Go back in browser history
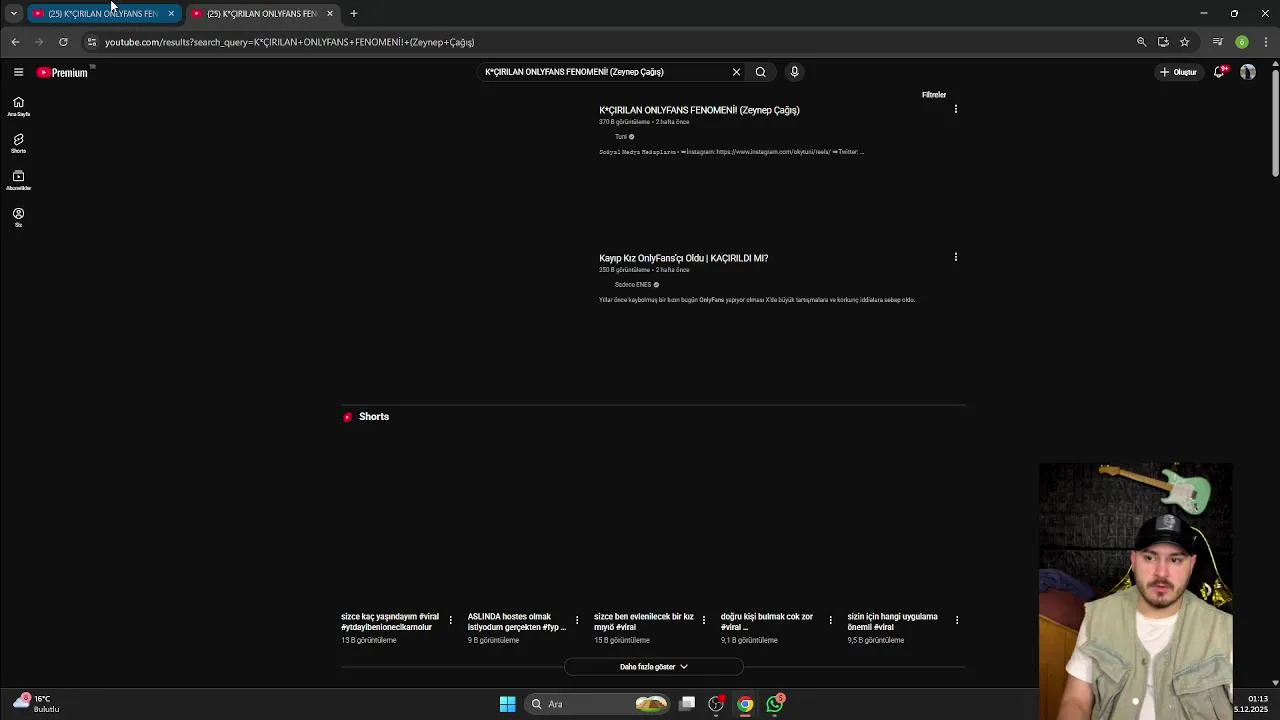Image resolution: width=1280 pixels, height=720 pixels. pyautogui.click(x=15, y=42)
